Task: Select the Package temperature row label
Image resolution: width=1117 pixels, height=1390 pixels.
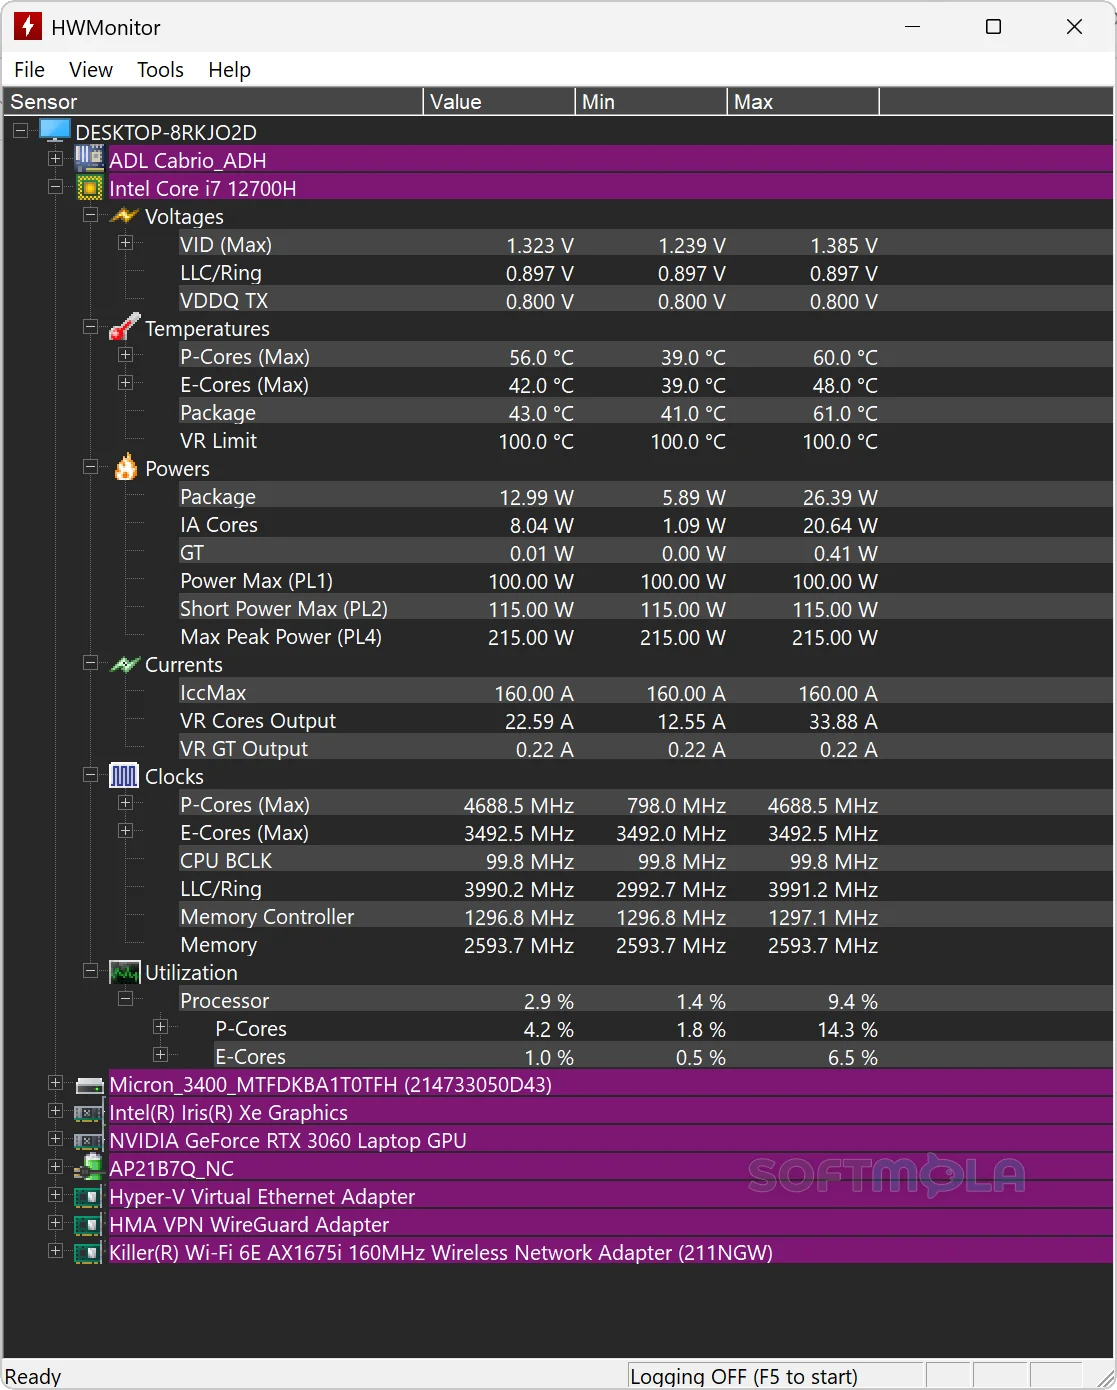Action: [218, 413]
